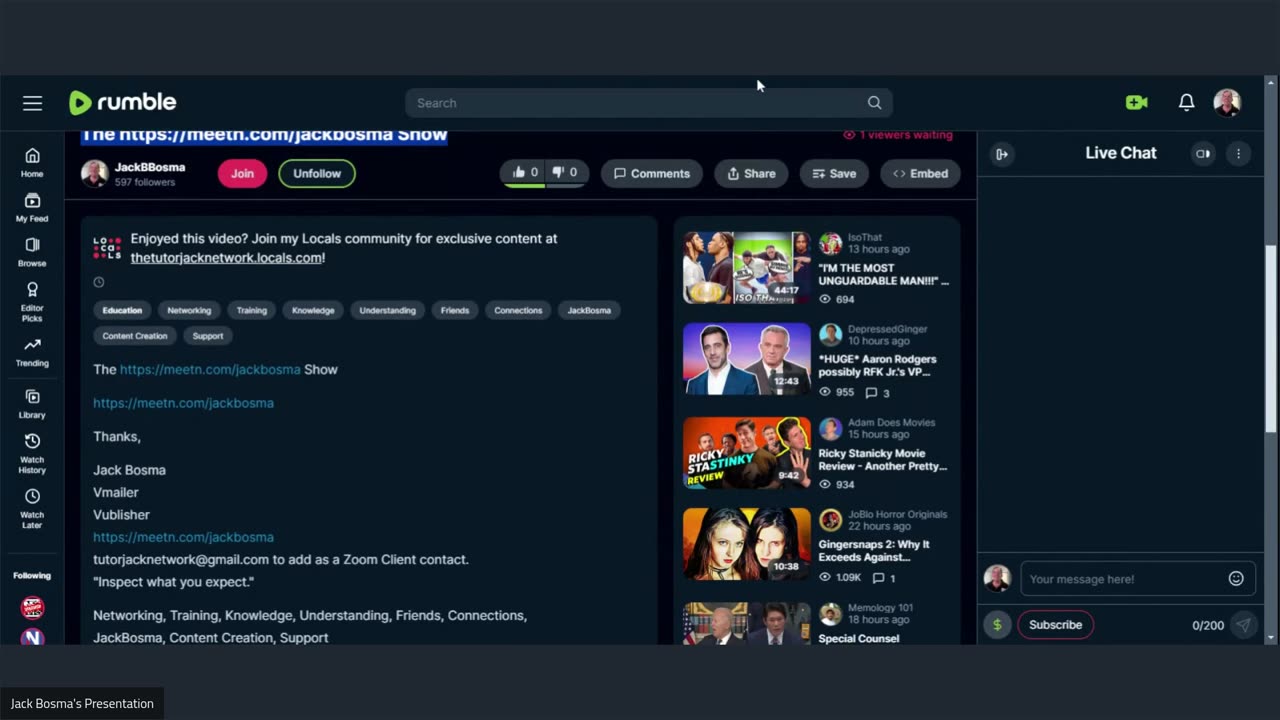Select the Friends tag
The height and width of the screenshot is (720, 1280).
click(x=455, y=310)
